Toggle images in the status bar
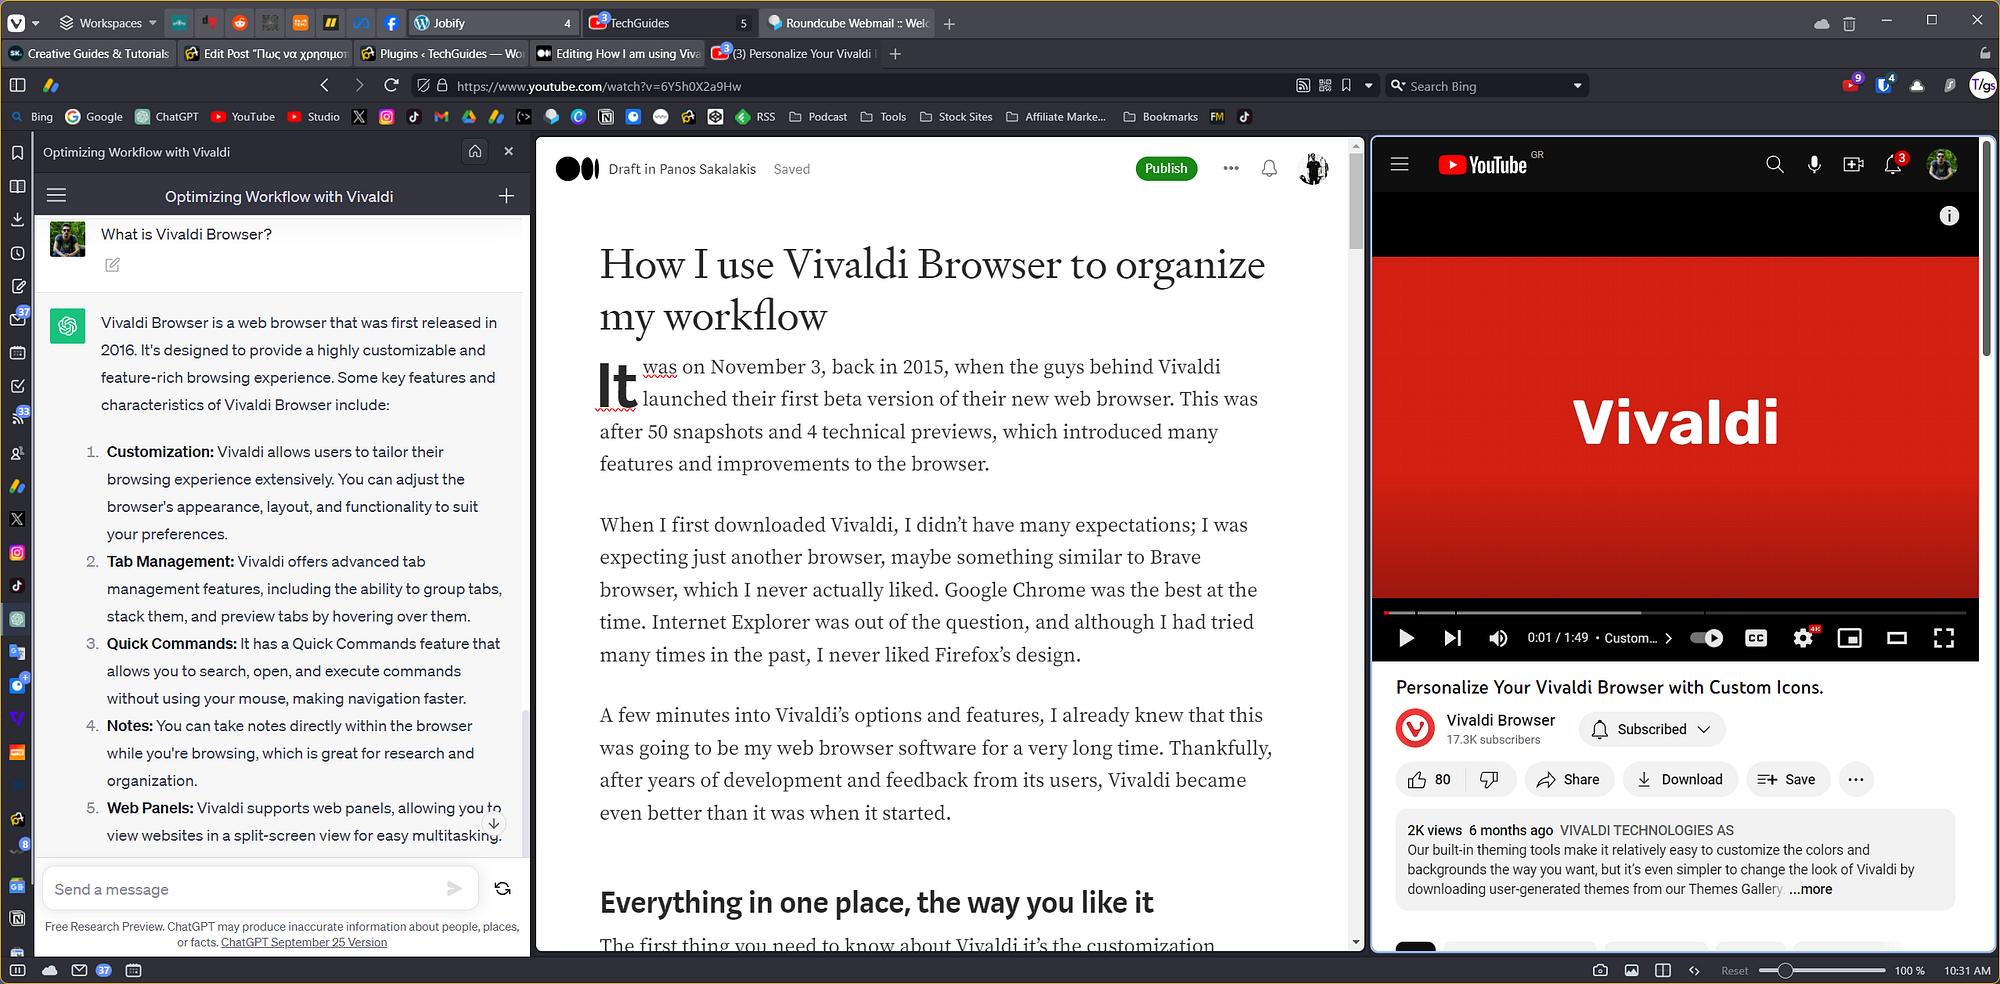 (1631, 970)
